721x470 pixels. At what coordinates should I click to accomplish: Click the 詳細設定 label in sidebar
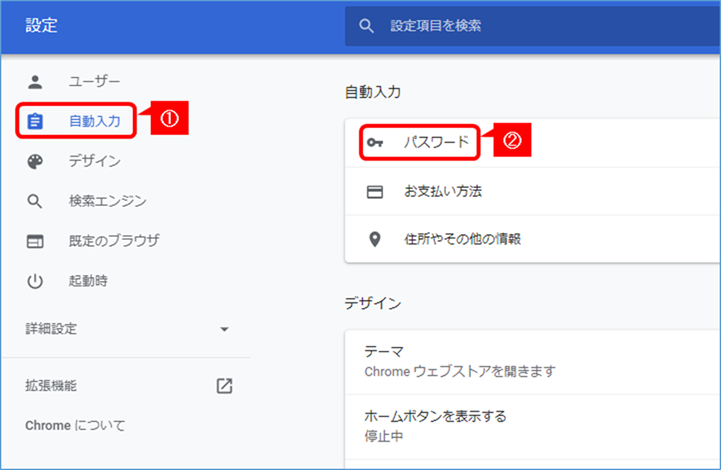point(51,329)
